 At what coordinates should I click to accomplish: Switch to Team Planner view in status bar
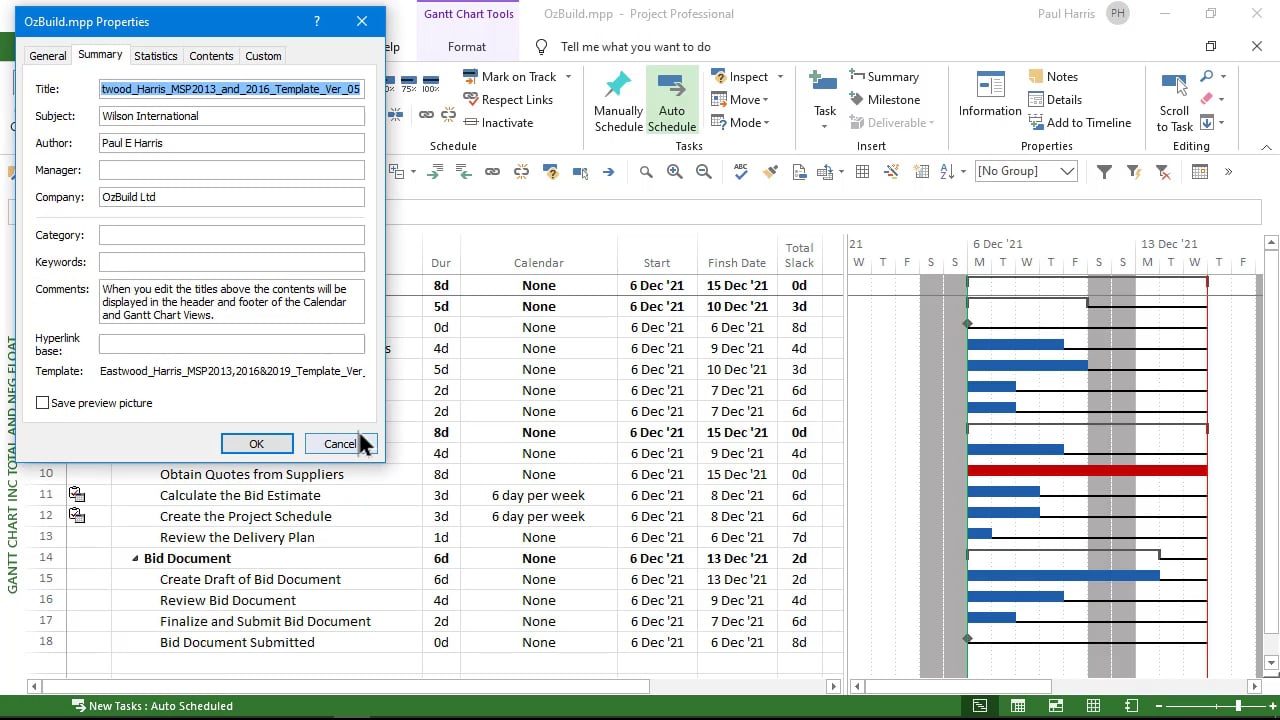tap(1056, 706)
